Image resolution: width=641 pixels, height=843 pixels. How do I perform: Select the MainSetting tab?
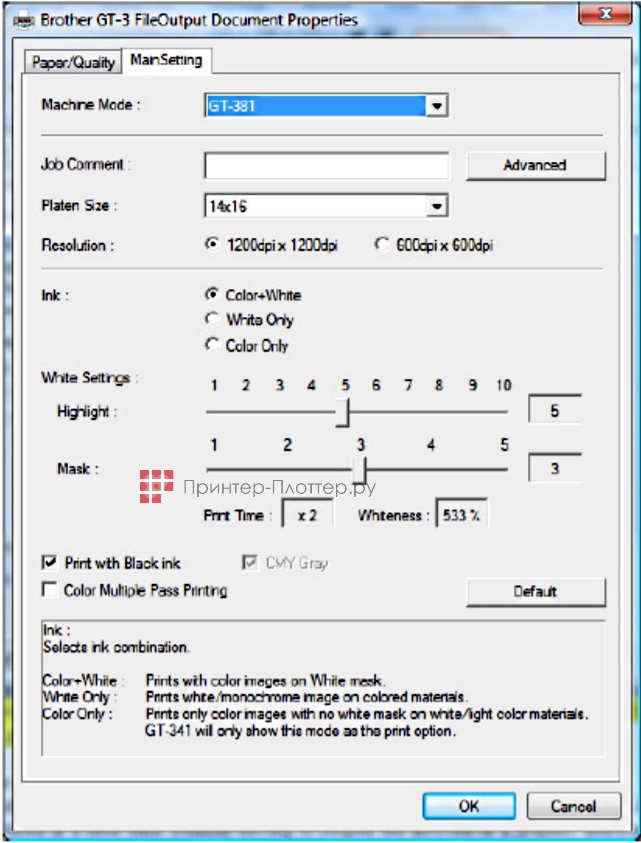(x=166, y=61)
